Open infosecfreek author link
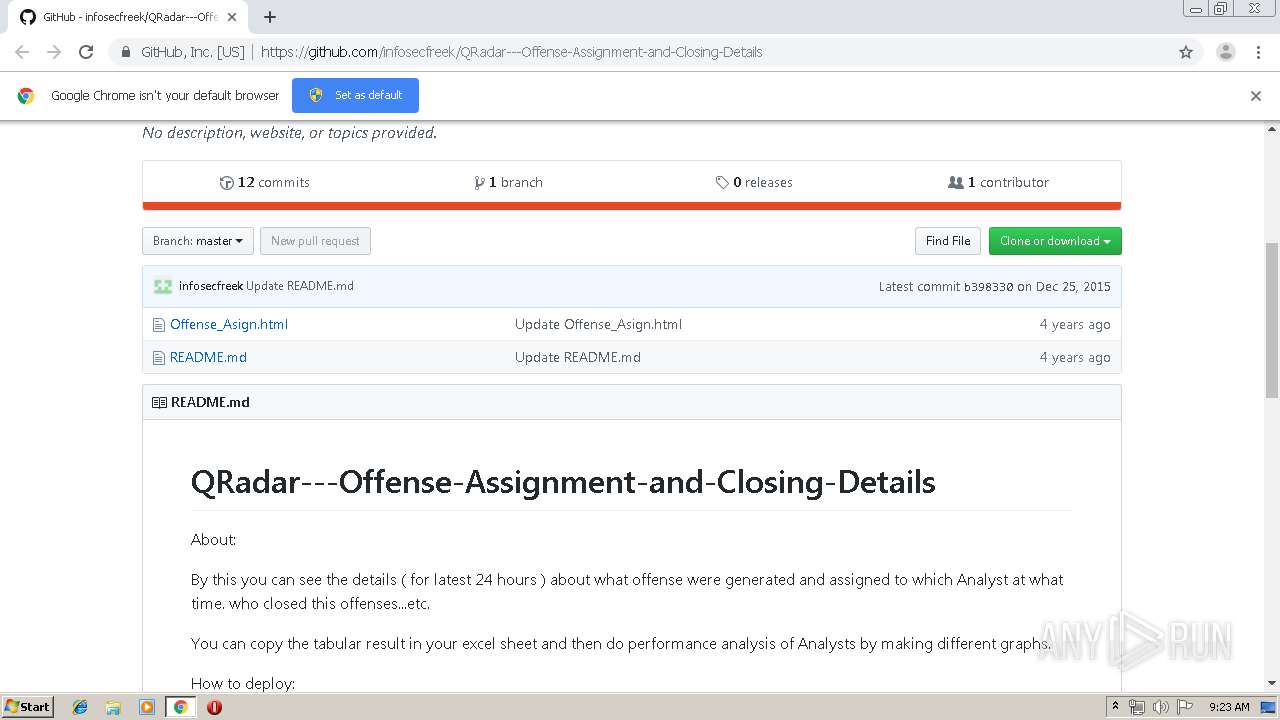 tap(211, 286)
